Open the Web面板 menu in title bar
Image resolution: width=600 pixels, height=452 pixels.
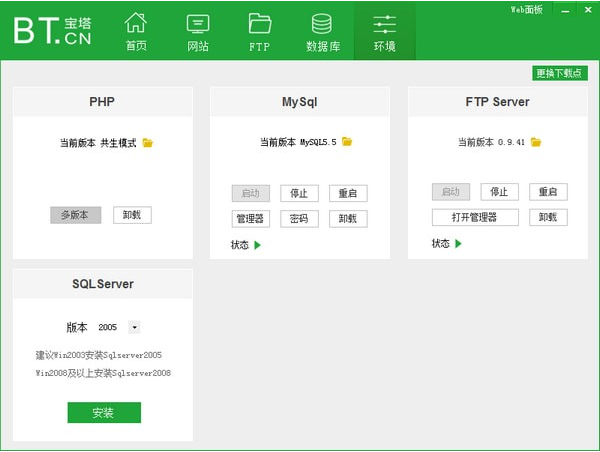click(x=527, y=9)
